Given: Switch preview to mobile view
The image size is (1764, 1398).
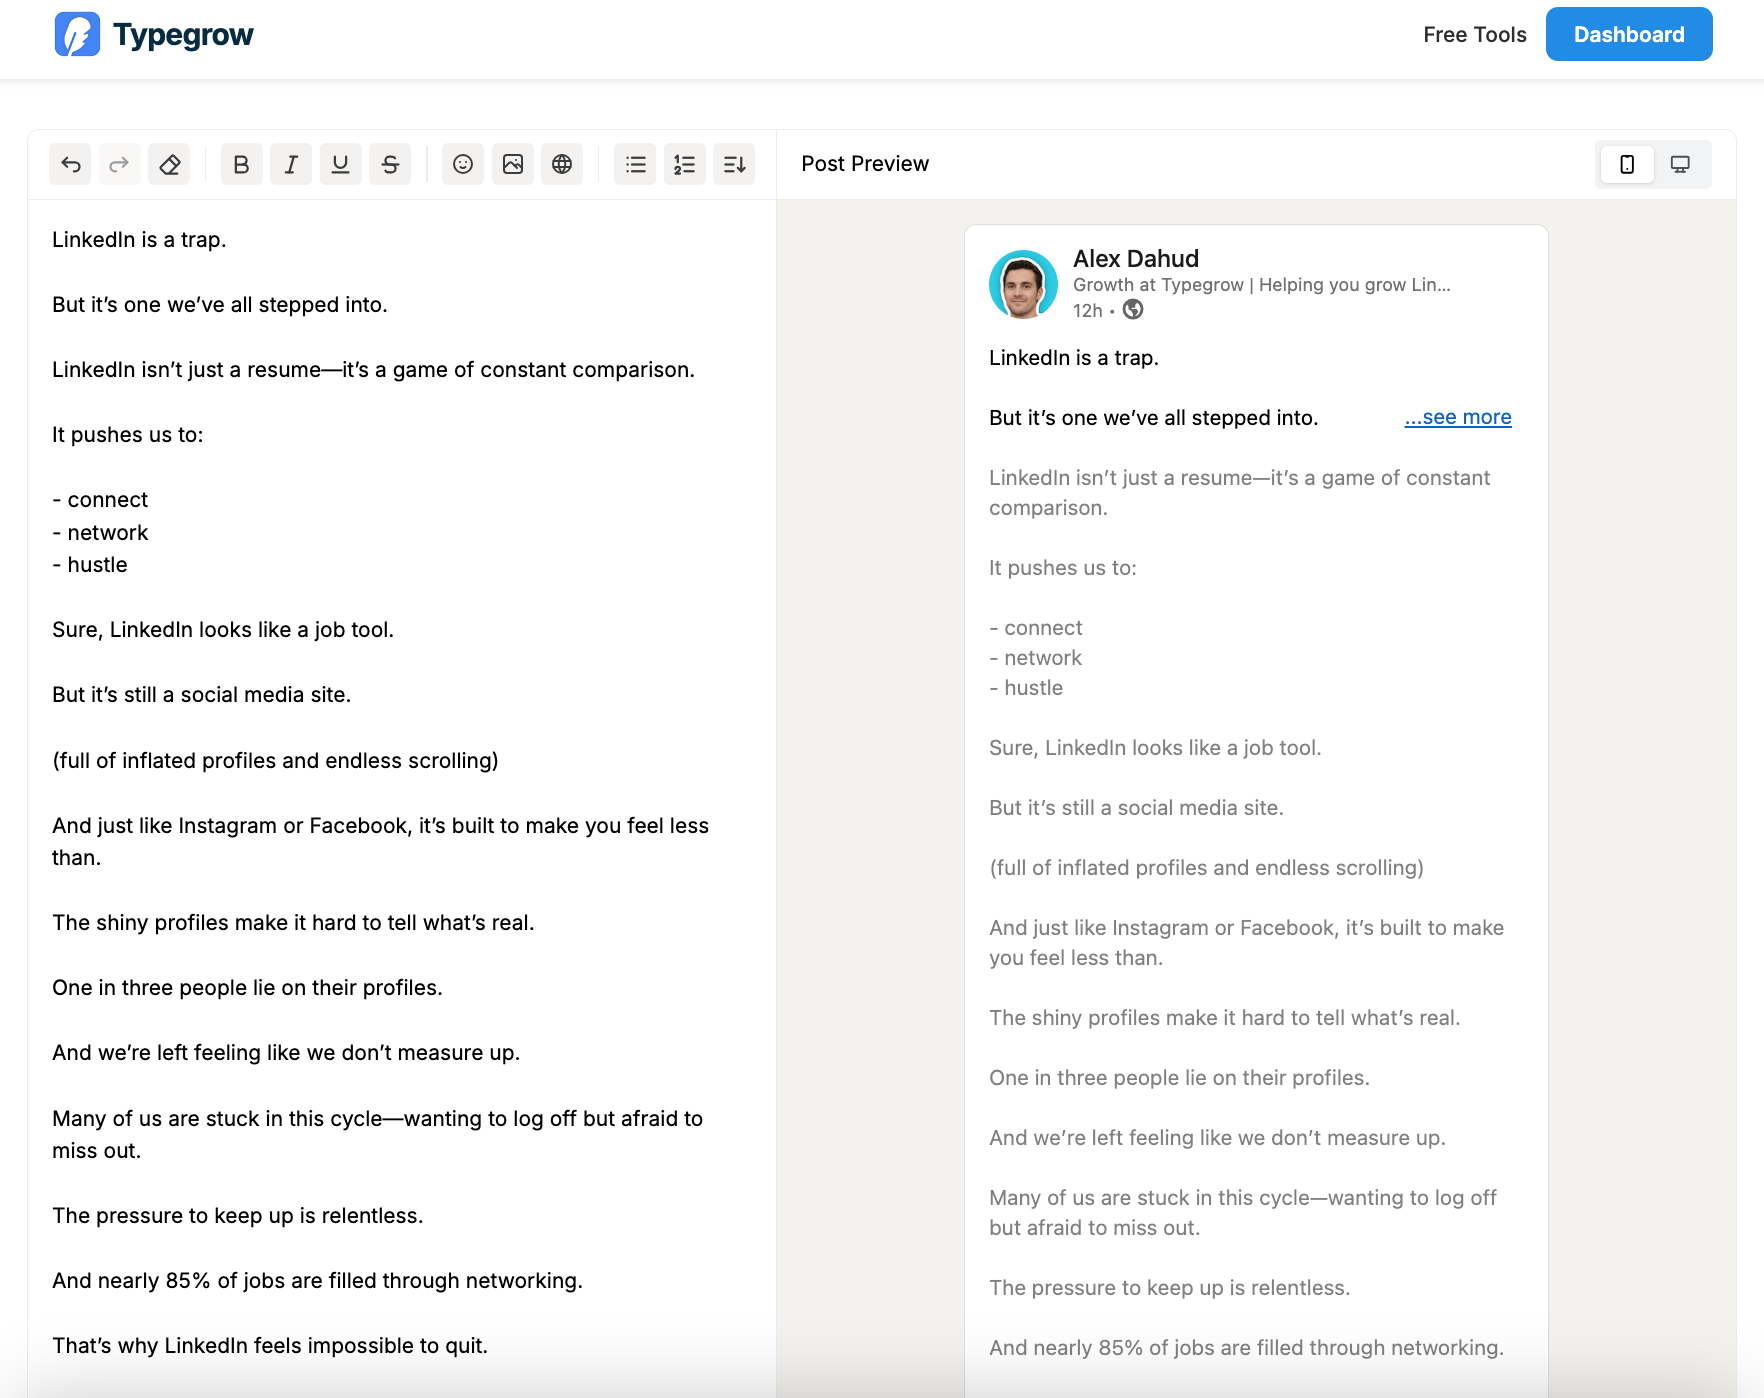Looking at the screenshot, I should [1627, 164].
